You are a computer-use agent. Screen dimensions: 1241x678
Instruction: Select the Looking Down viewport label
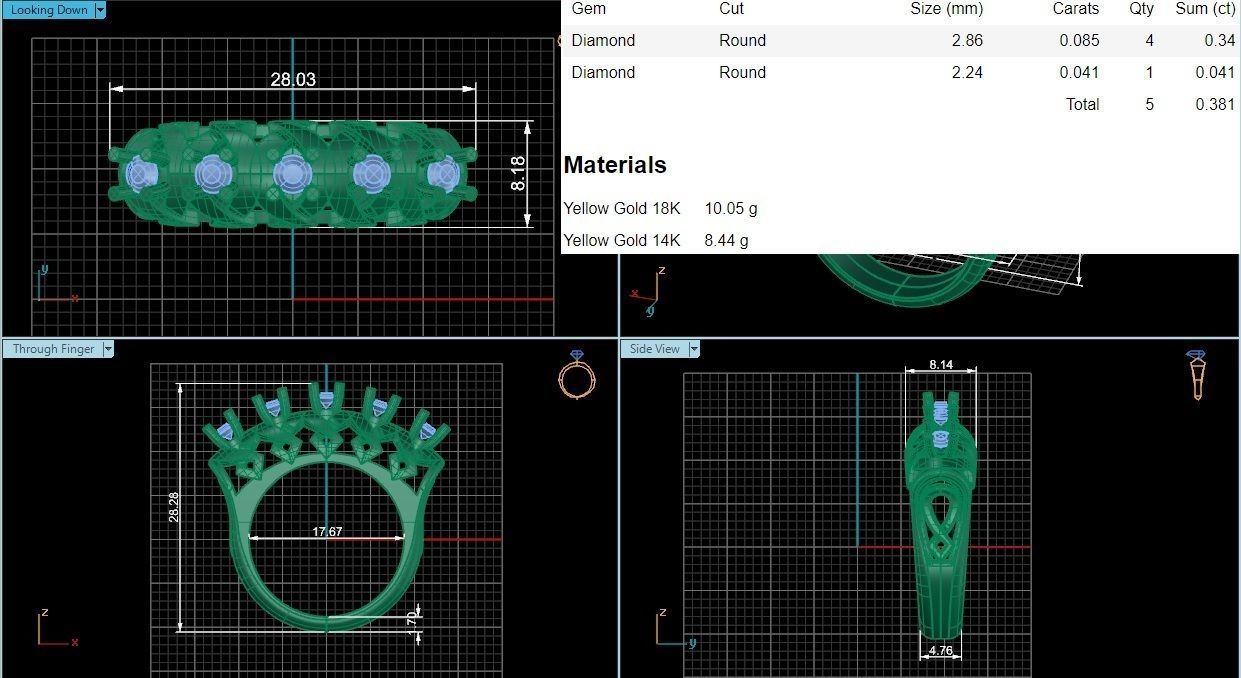48,10
